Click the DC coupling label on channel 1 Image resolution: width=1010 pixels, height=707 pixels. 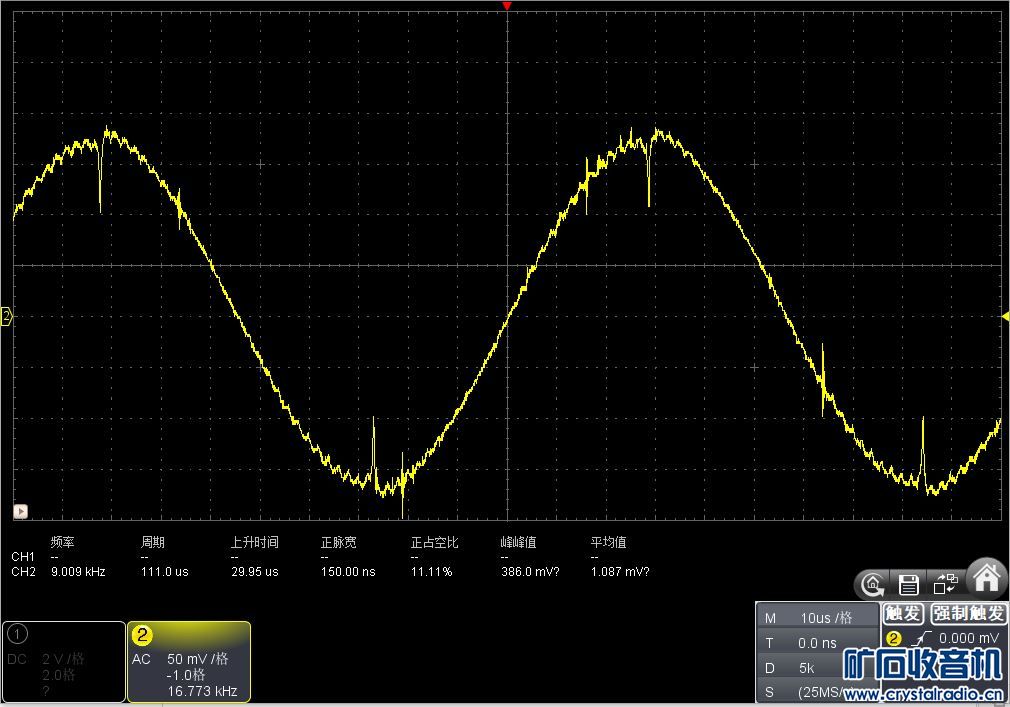pyautogui.click(x=17, y=659)
